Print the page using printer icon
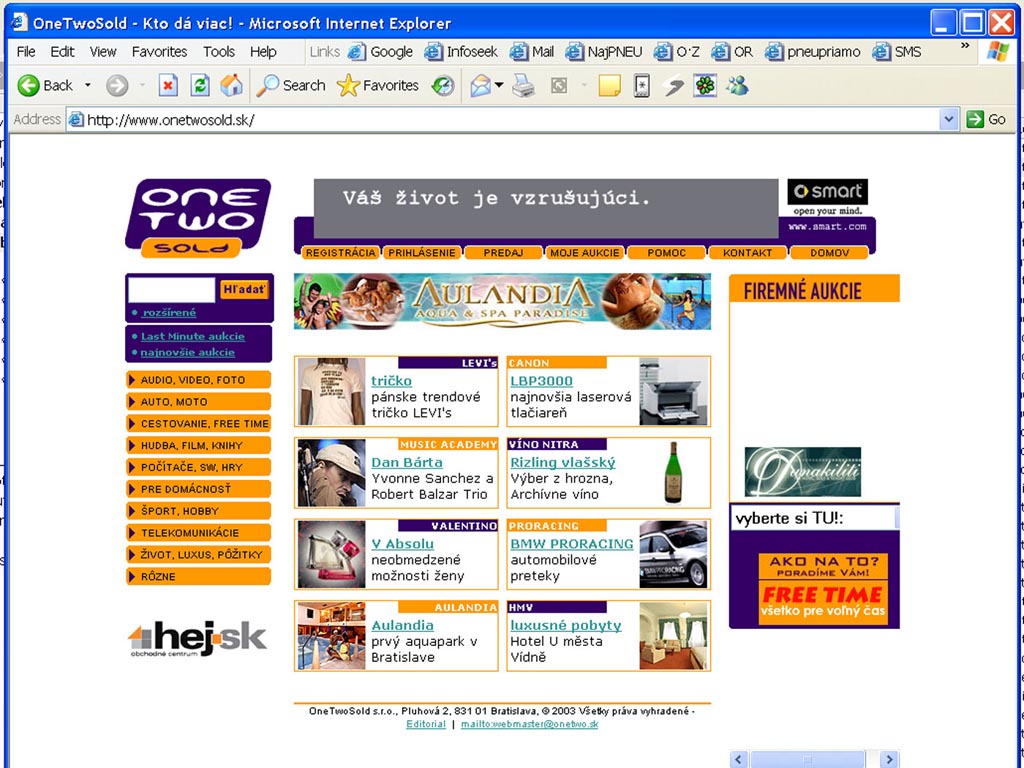The height and width of the screenshot is (768, 1024). pos(523,86)
